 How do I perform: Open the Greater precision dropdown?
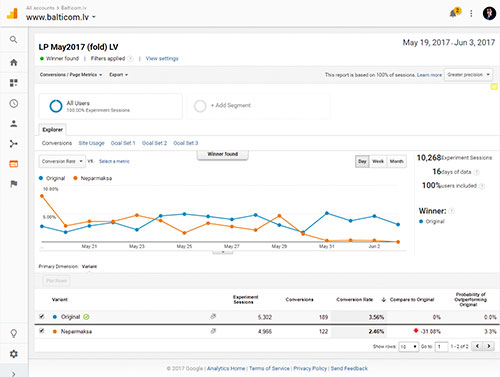[x=468, y=75]
